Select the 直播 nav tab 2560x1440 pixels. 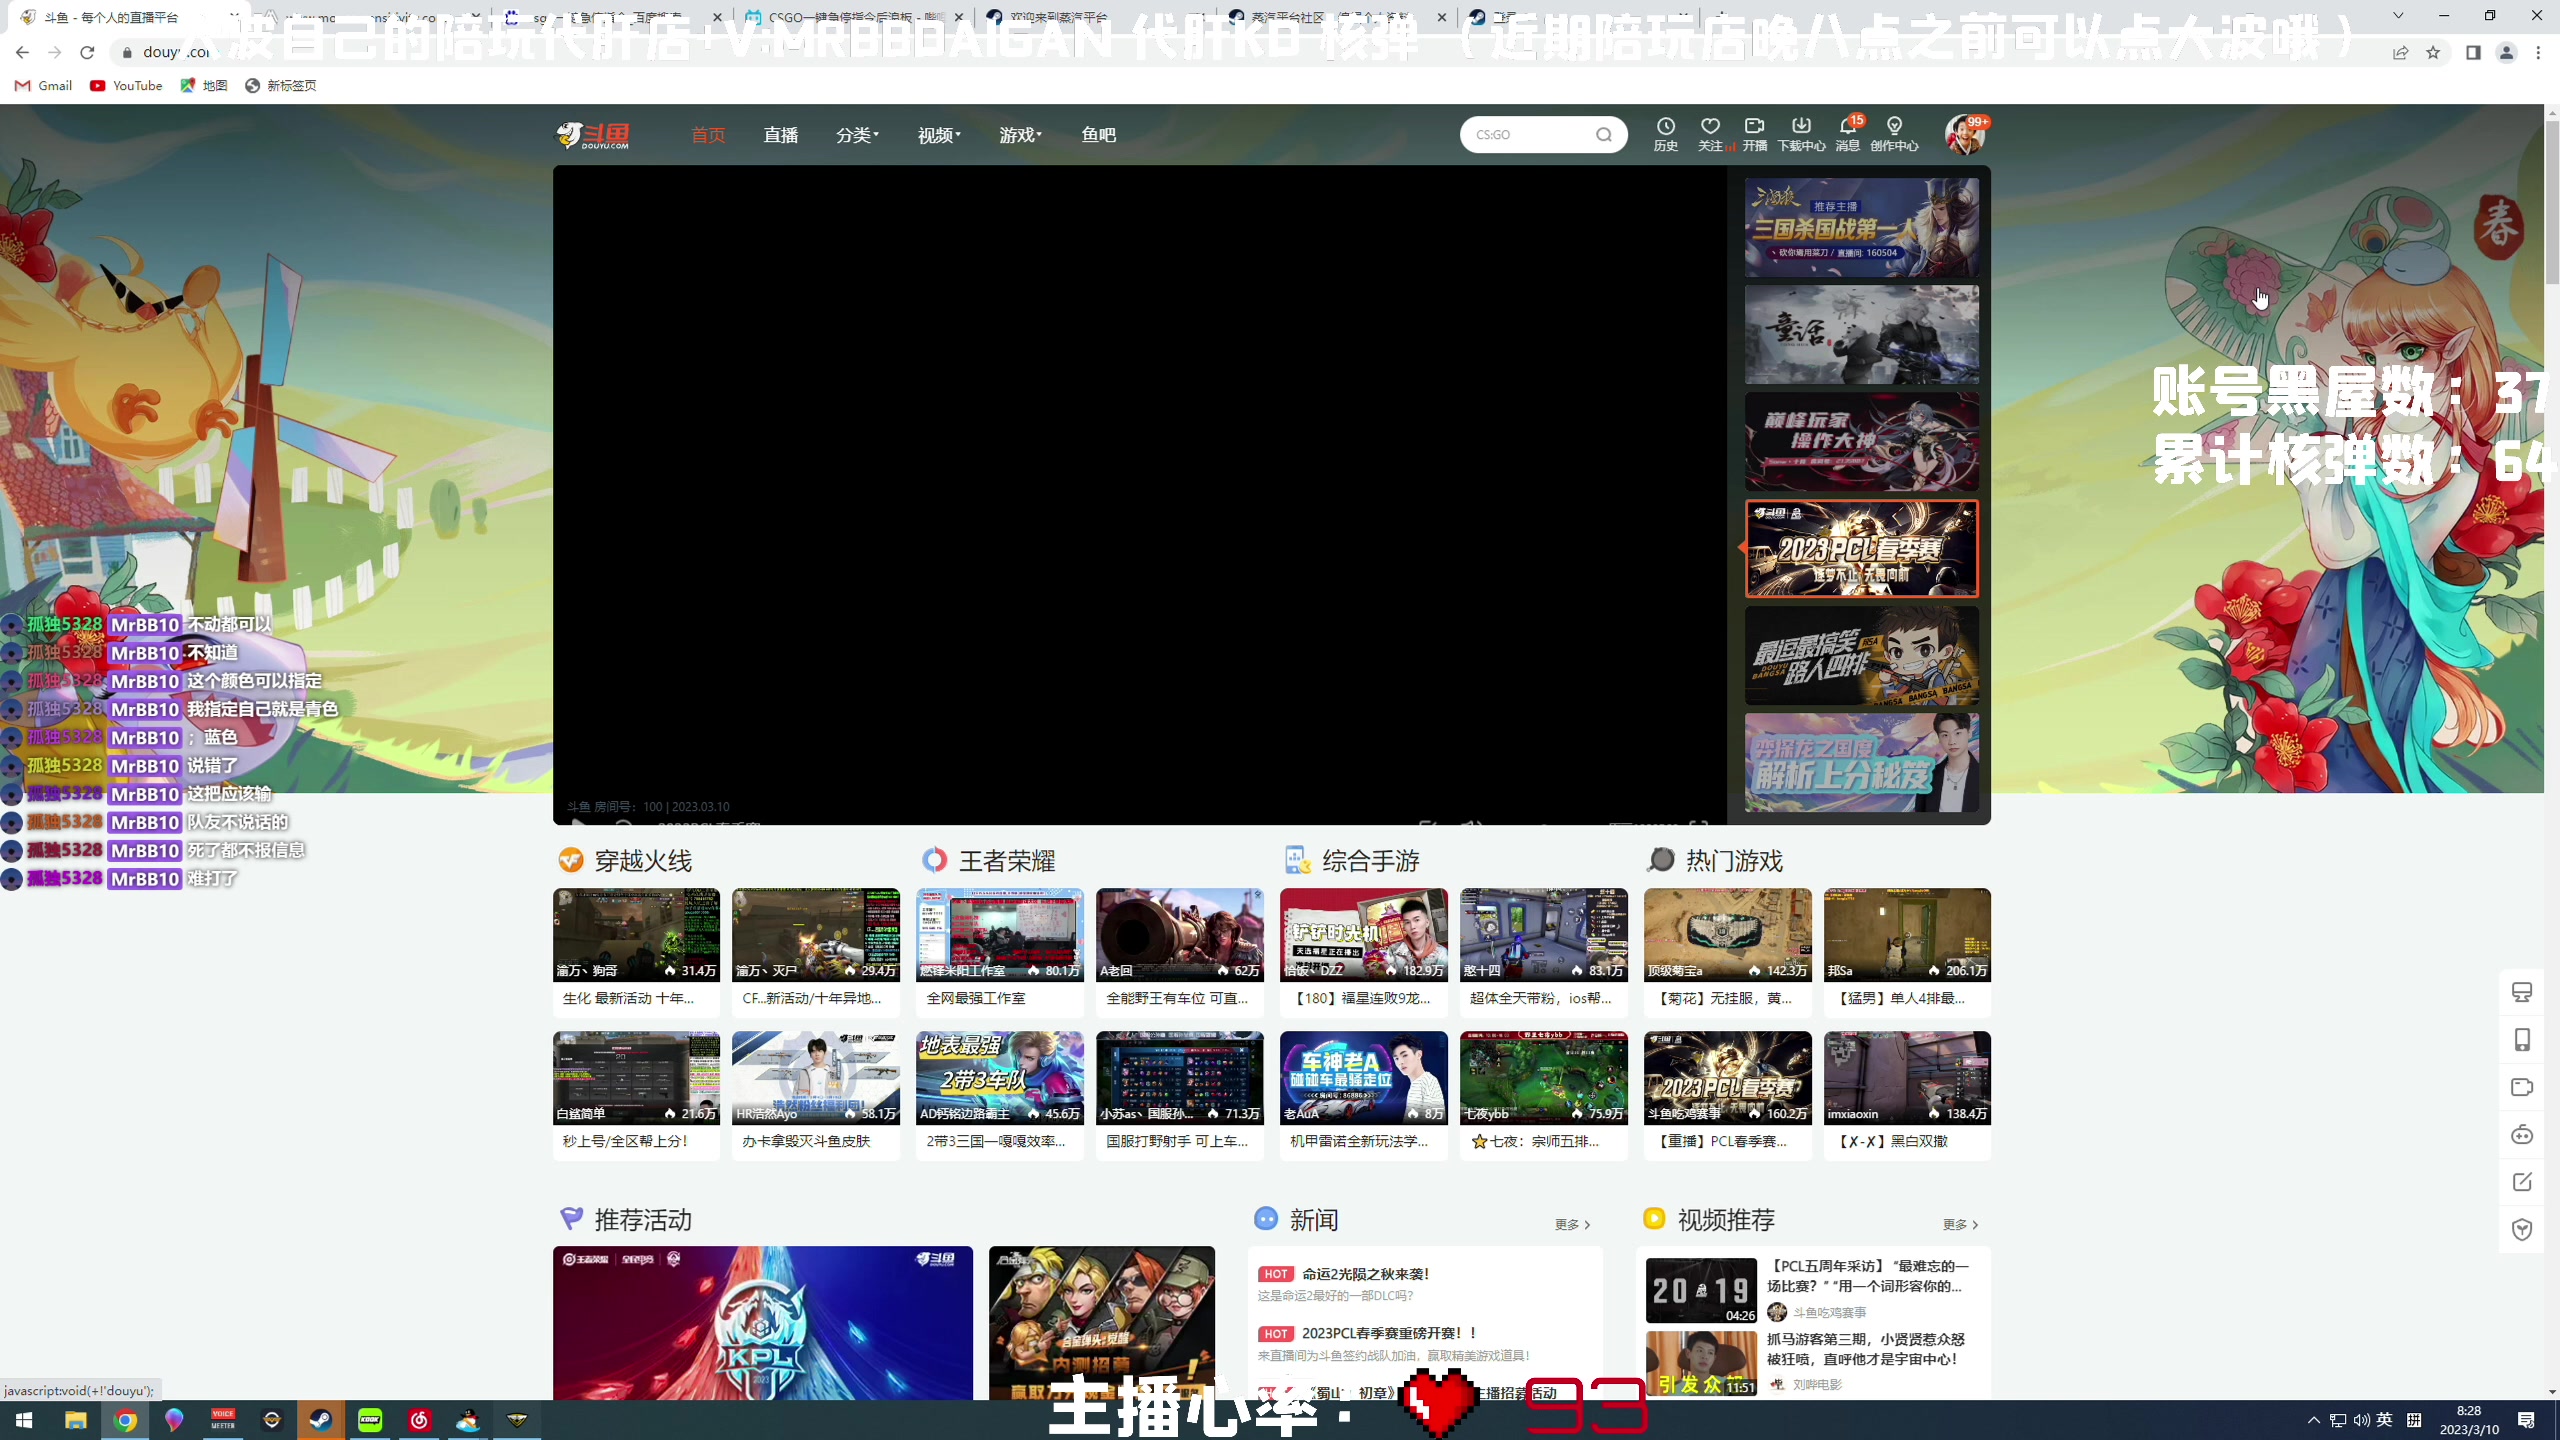(x=781, y=135)
